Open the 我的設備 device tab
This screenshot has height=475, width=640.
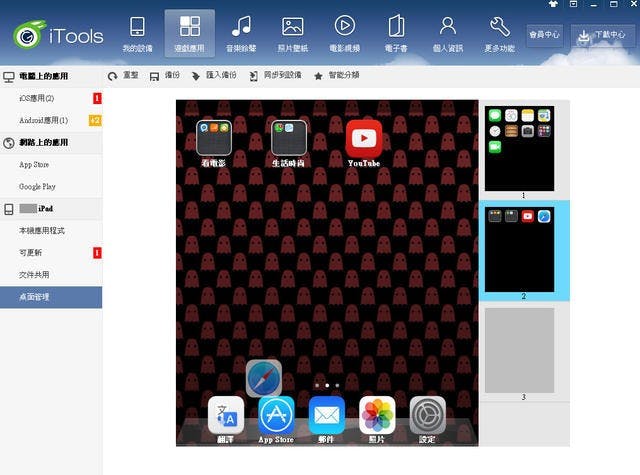point(137,33)
